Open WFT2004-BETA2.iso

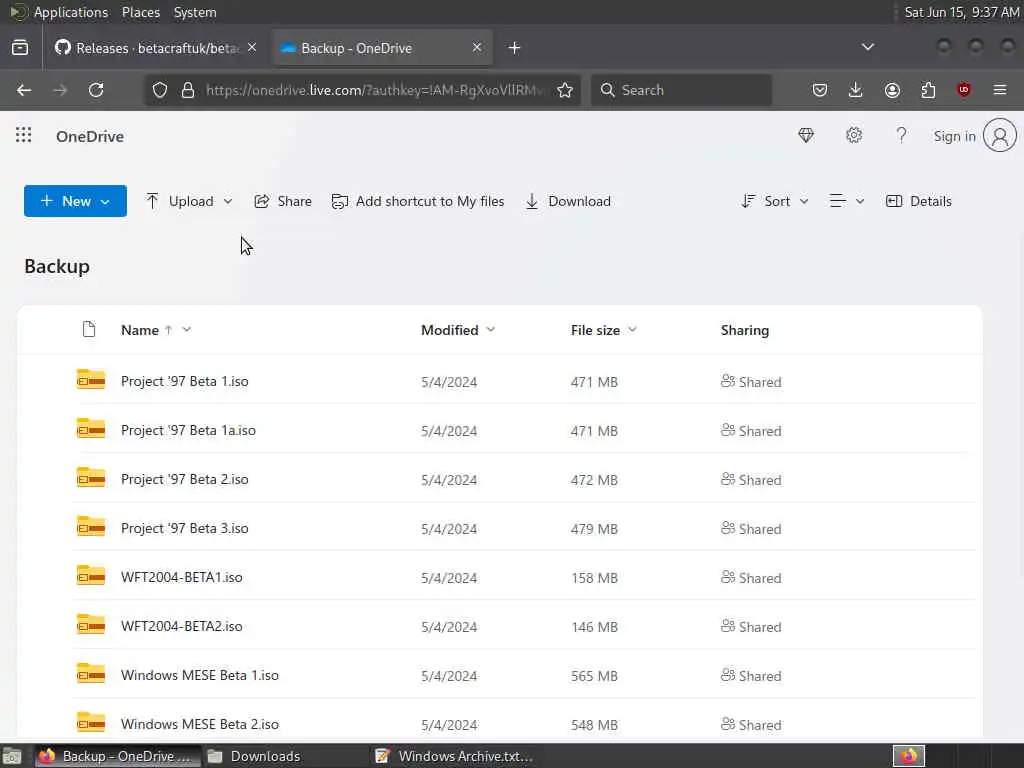pos(182,626)
